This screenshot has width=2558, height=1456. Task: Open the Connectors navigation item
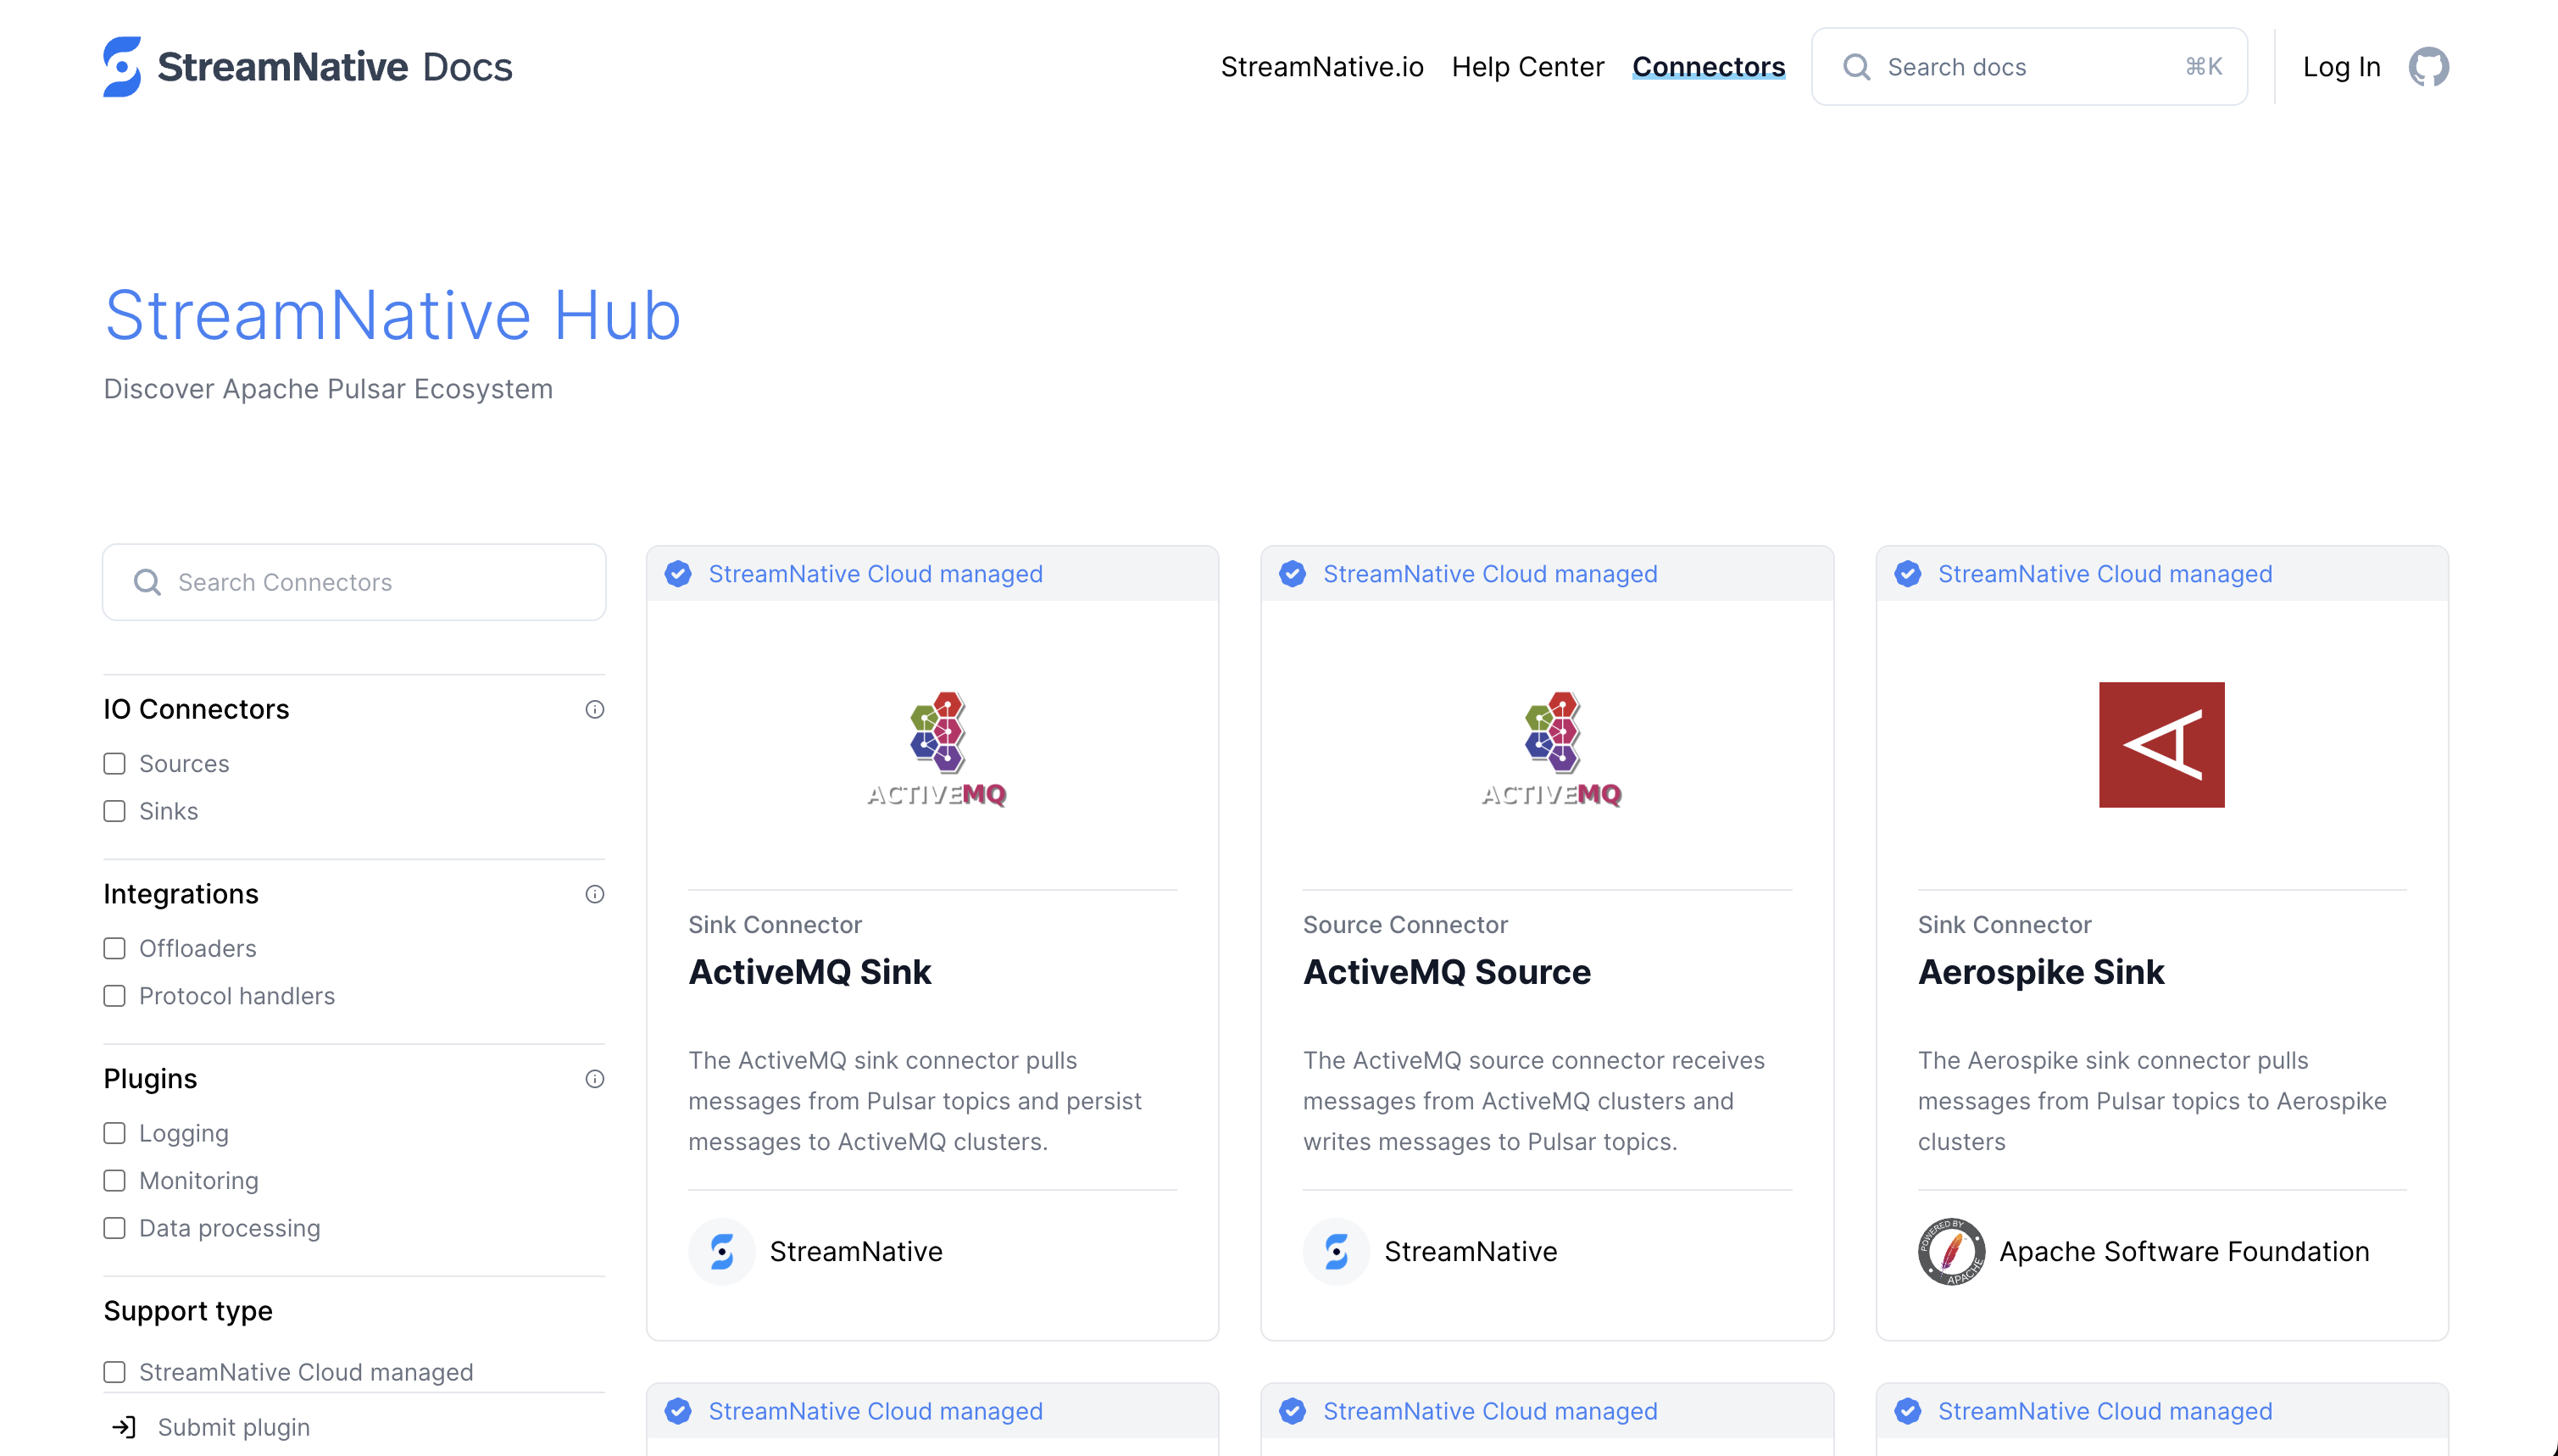(x=1709, y=66)
